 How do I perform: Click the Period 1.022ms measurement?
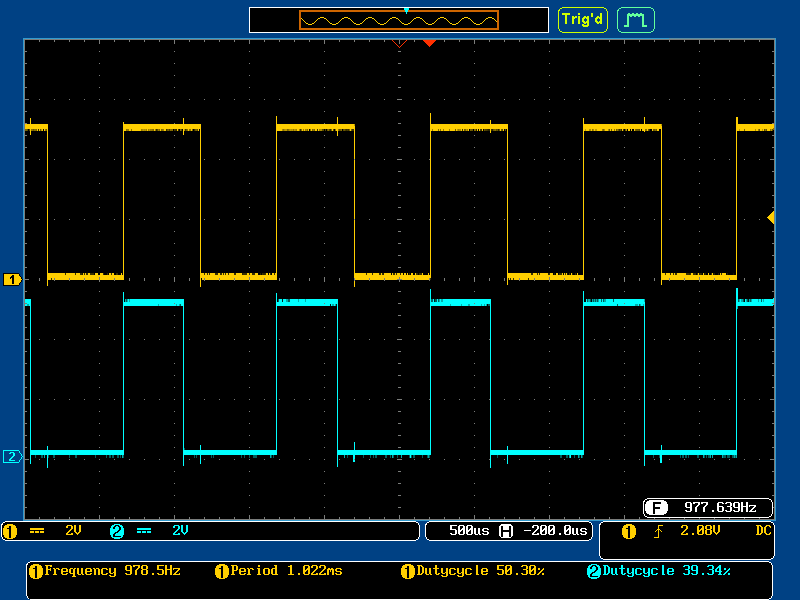click(x=286, y=570)
